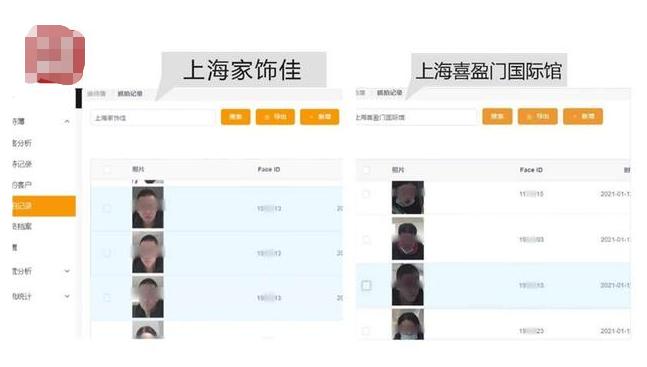Screen dimensions: 647x367
Task: Check the third row checkbox in the 上海家饰佳 table
Action: 107,298
